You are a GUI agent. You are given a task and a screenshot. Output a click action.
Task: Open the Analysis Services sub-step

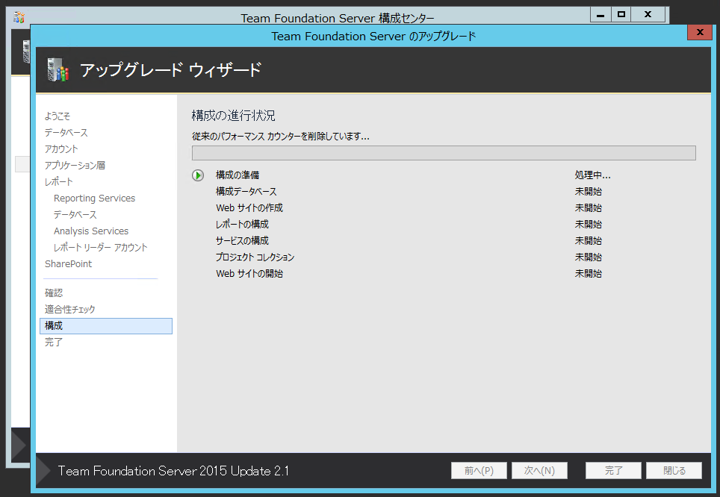(91, 231)
